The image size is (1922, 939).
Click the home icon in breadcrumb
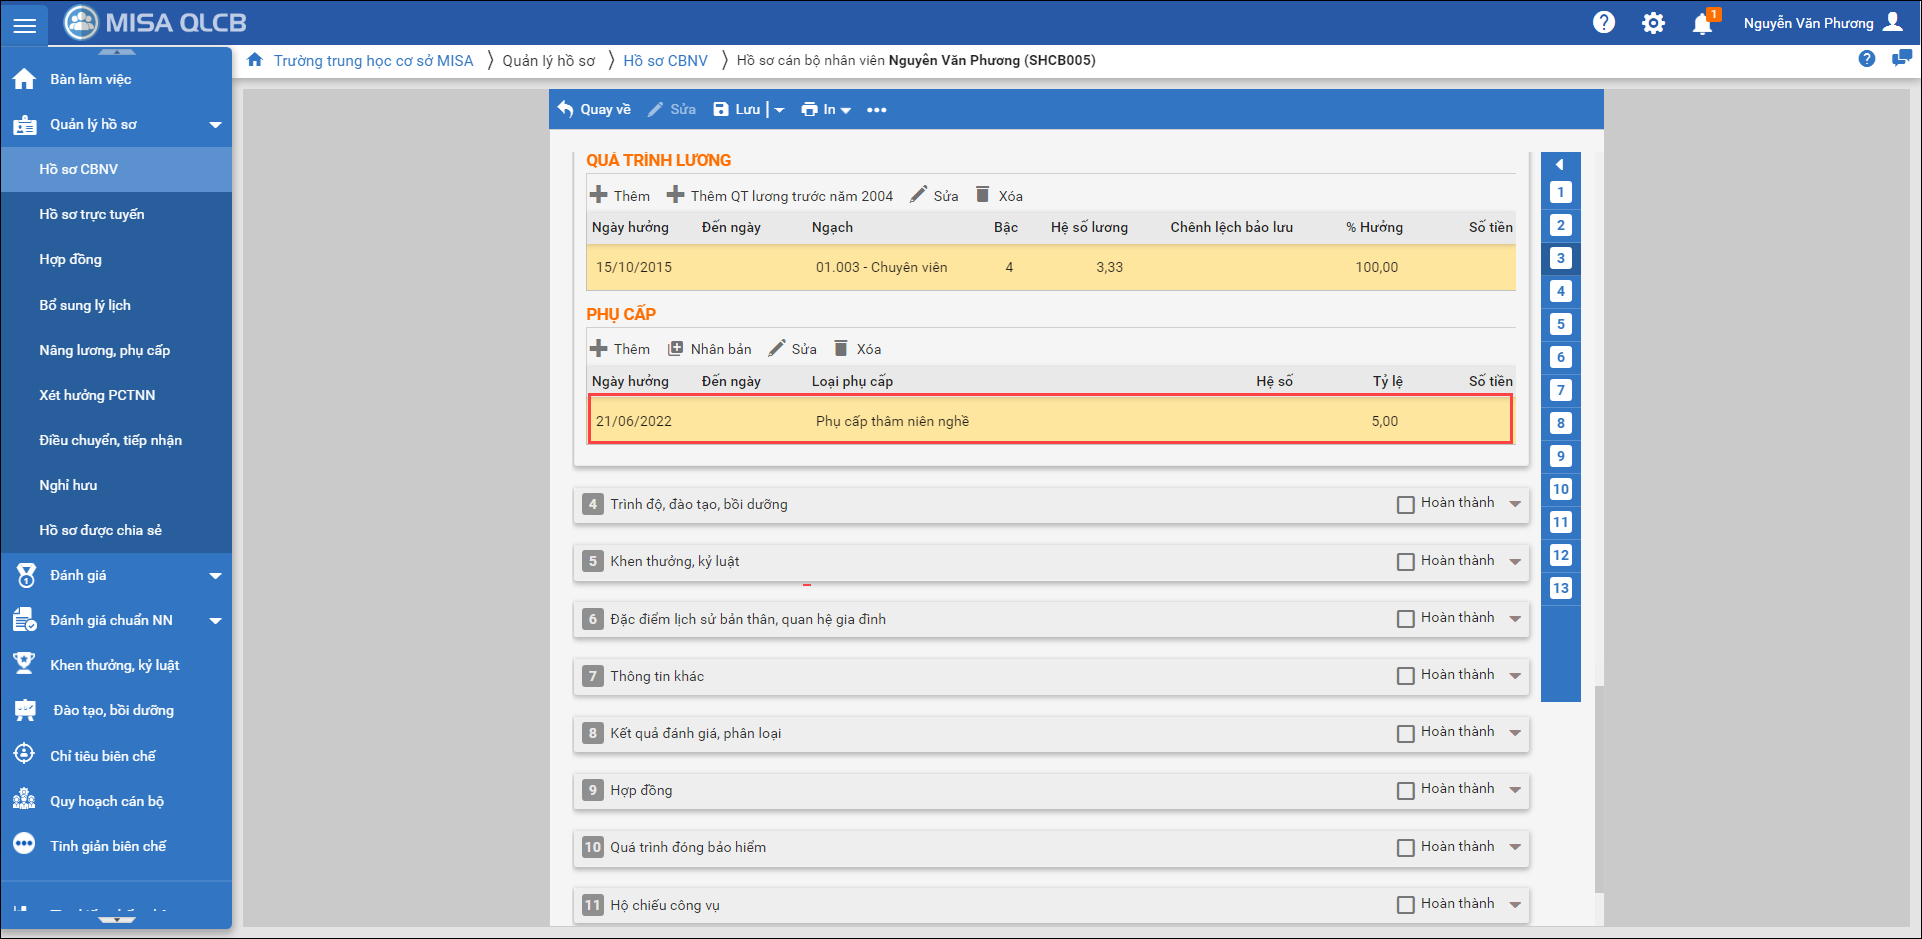coord(255,60)
